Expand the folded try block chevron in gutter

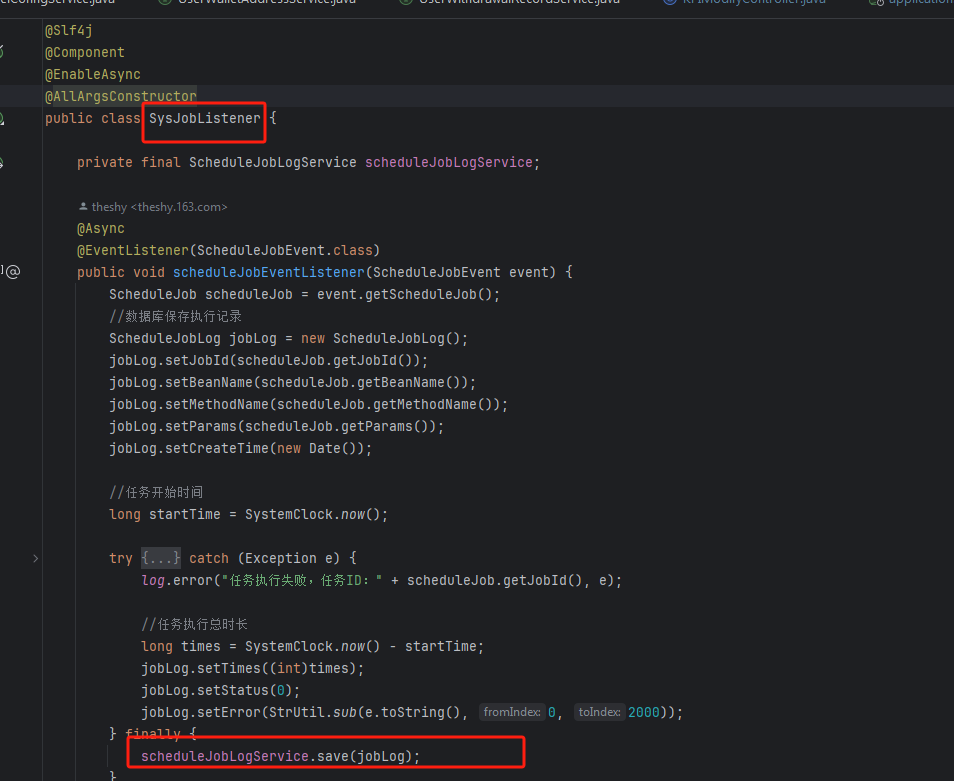click(x=35, y=558)
